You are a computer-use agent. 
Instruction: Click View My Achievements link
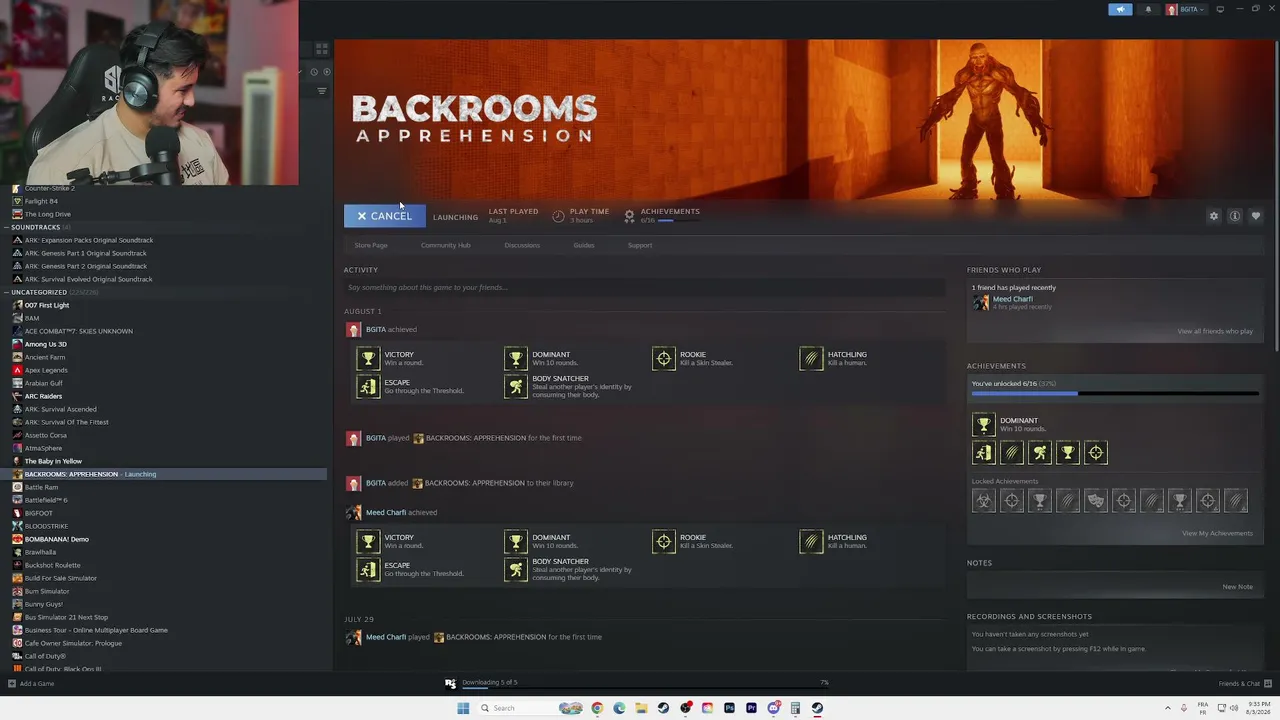tap(1217, 533)
